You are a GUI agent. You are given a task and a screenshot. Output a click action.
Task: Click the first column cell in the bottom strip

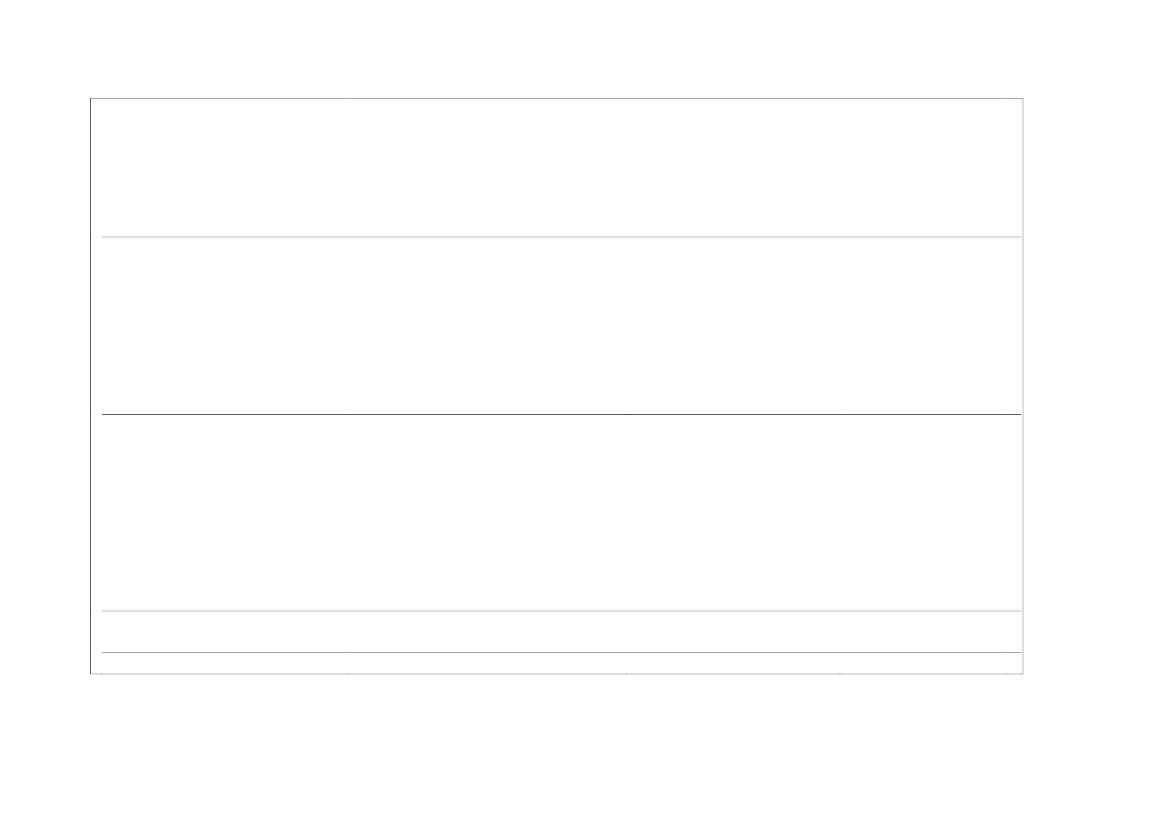(x=225, y=663)
